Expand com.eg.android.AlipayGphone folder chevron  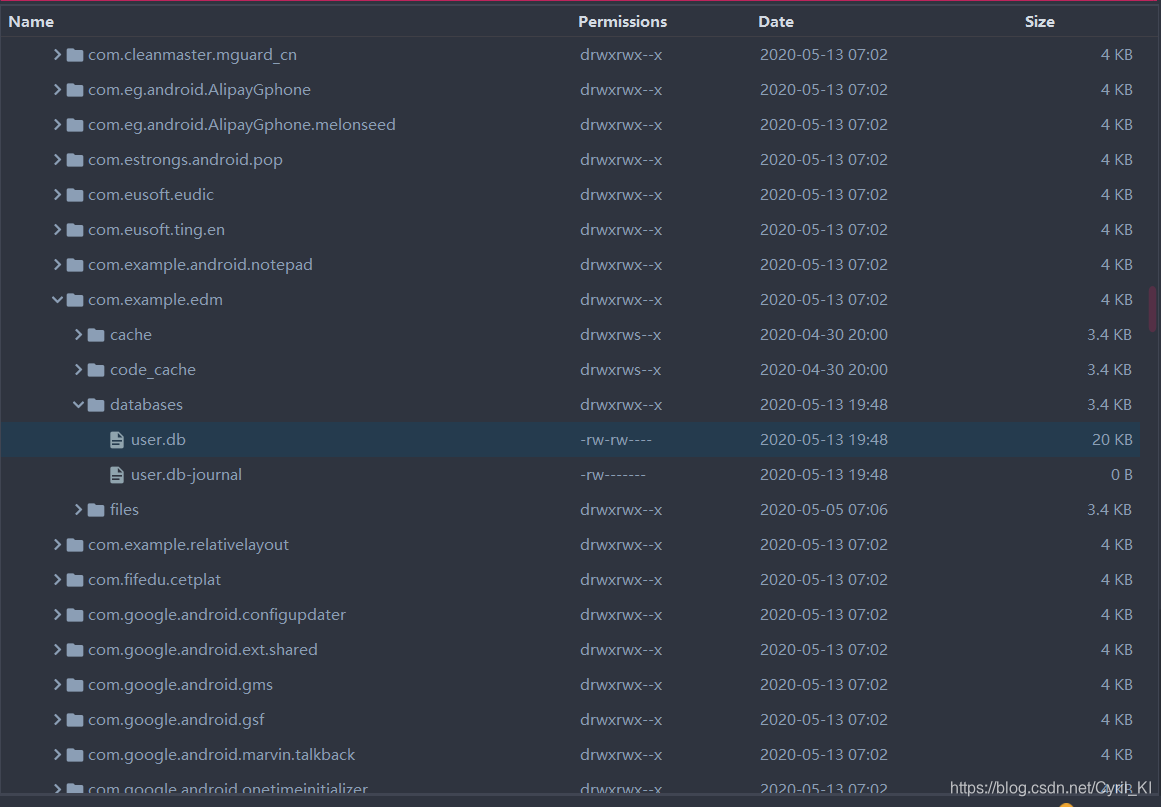[57, 90]
